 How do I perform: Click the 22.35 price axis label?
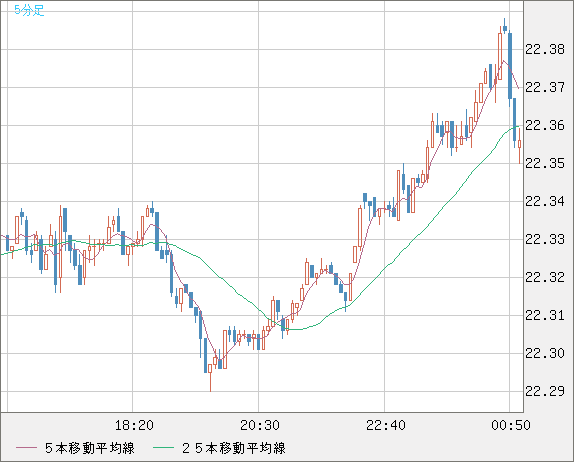545,163
